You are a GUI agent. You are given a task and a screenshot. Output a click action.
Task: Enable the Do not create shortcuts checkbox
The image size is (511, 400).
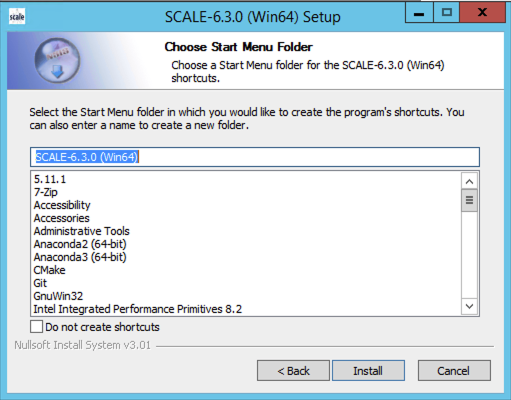[36, 327]
